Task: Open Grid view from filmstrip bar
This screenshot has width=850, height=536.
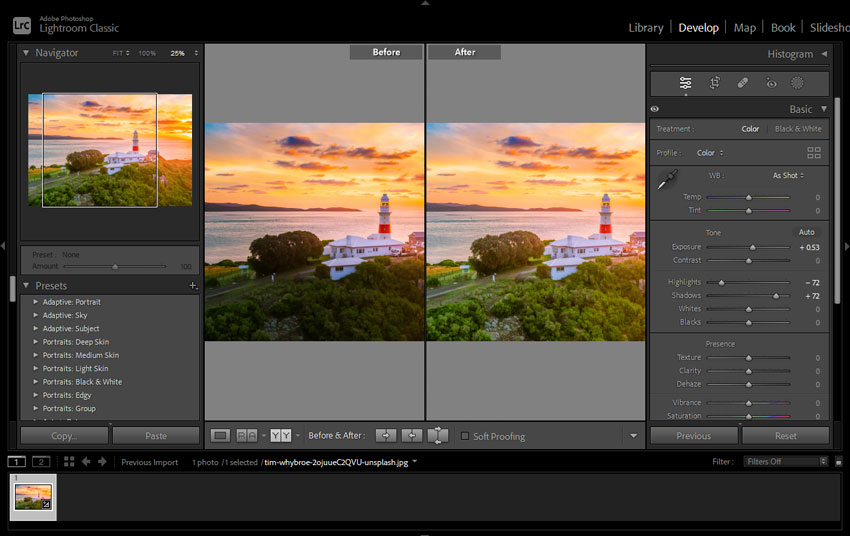Action: [69, 462]
